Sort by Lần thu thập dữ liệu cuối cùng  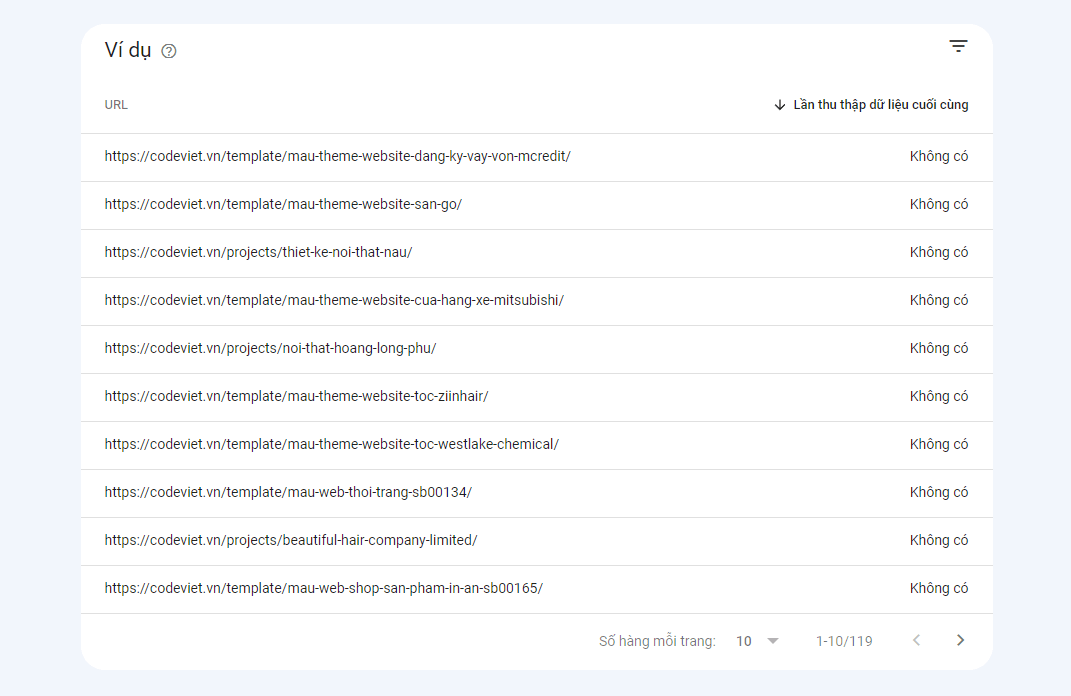tap(880, 105)
